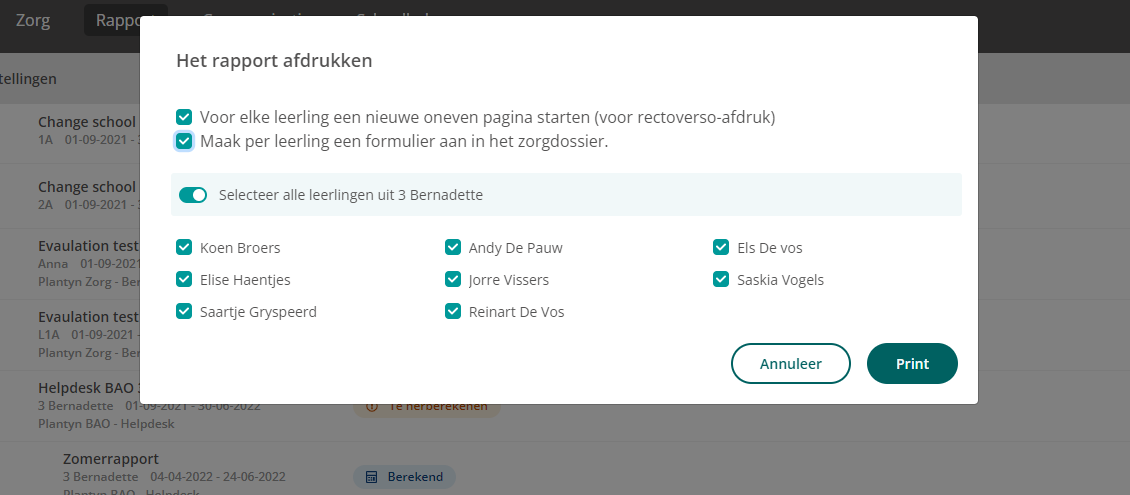This screenshot has width=1130, height=495.
Task: Untick Reinart De Vos checkbox
Action: coord(453,311)
